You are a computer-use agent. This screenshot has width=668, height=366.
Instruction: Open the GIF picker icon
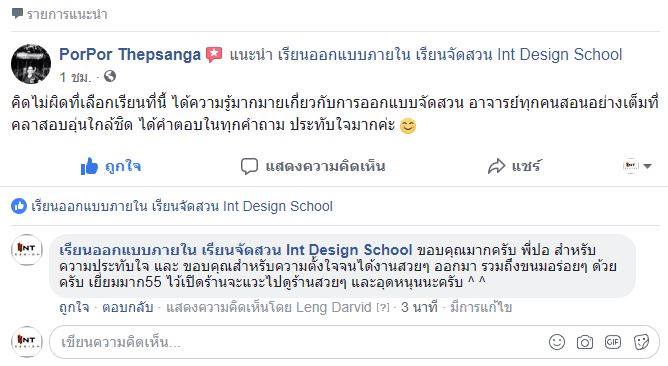tap(613, 342)
